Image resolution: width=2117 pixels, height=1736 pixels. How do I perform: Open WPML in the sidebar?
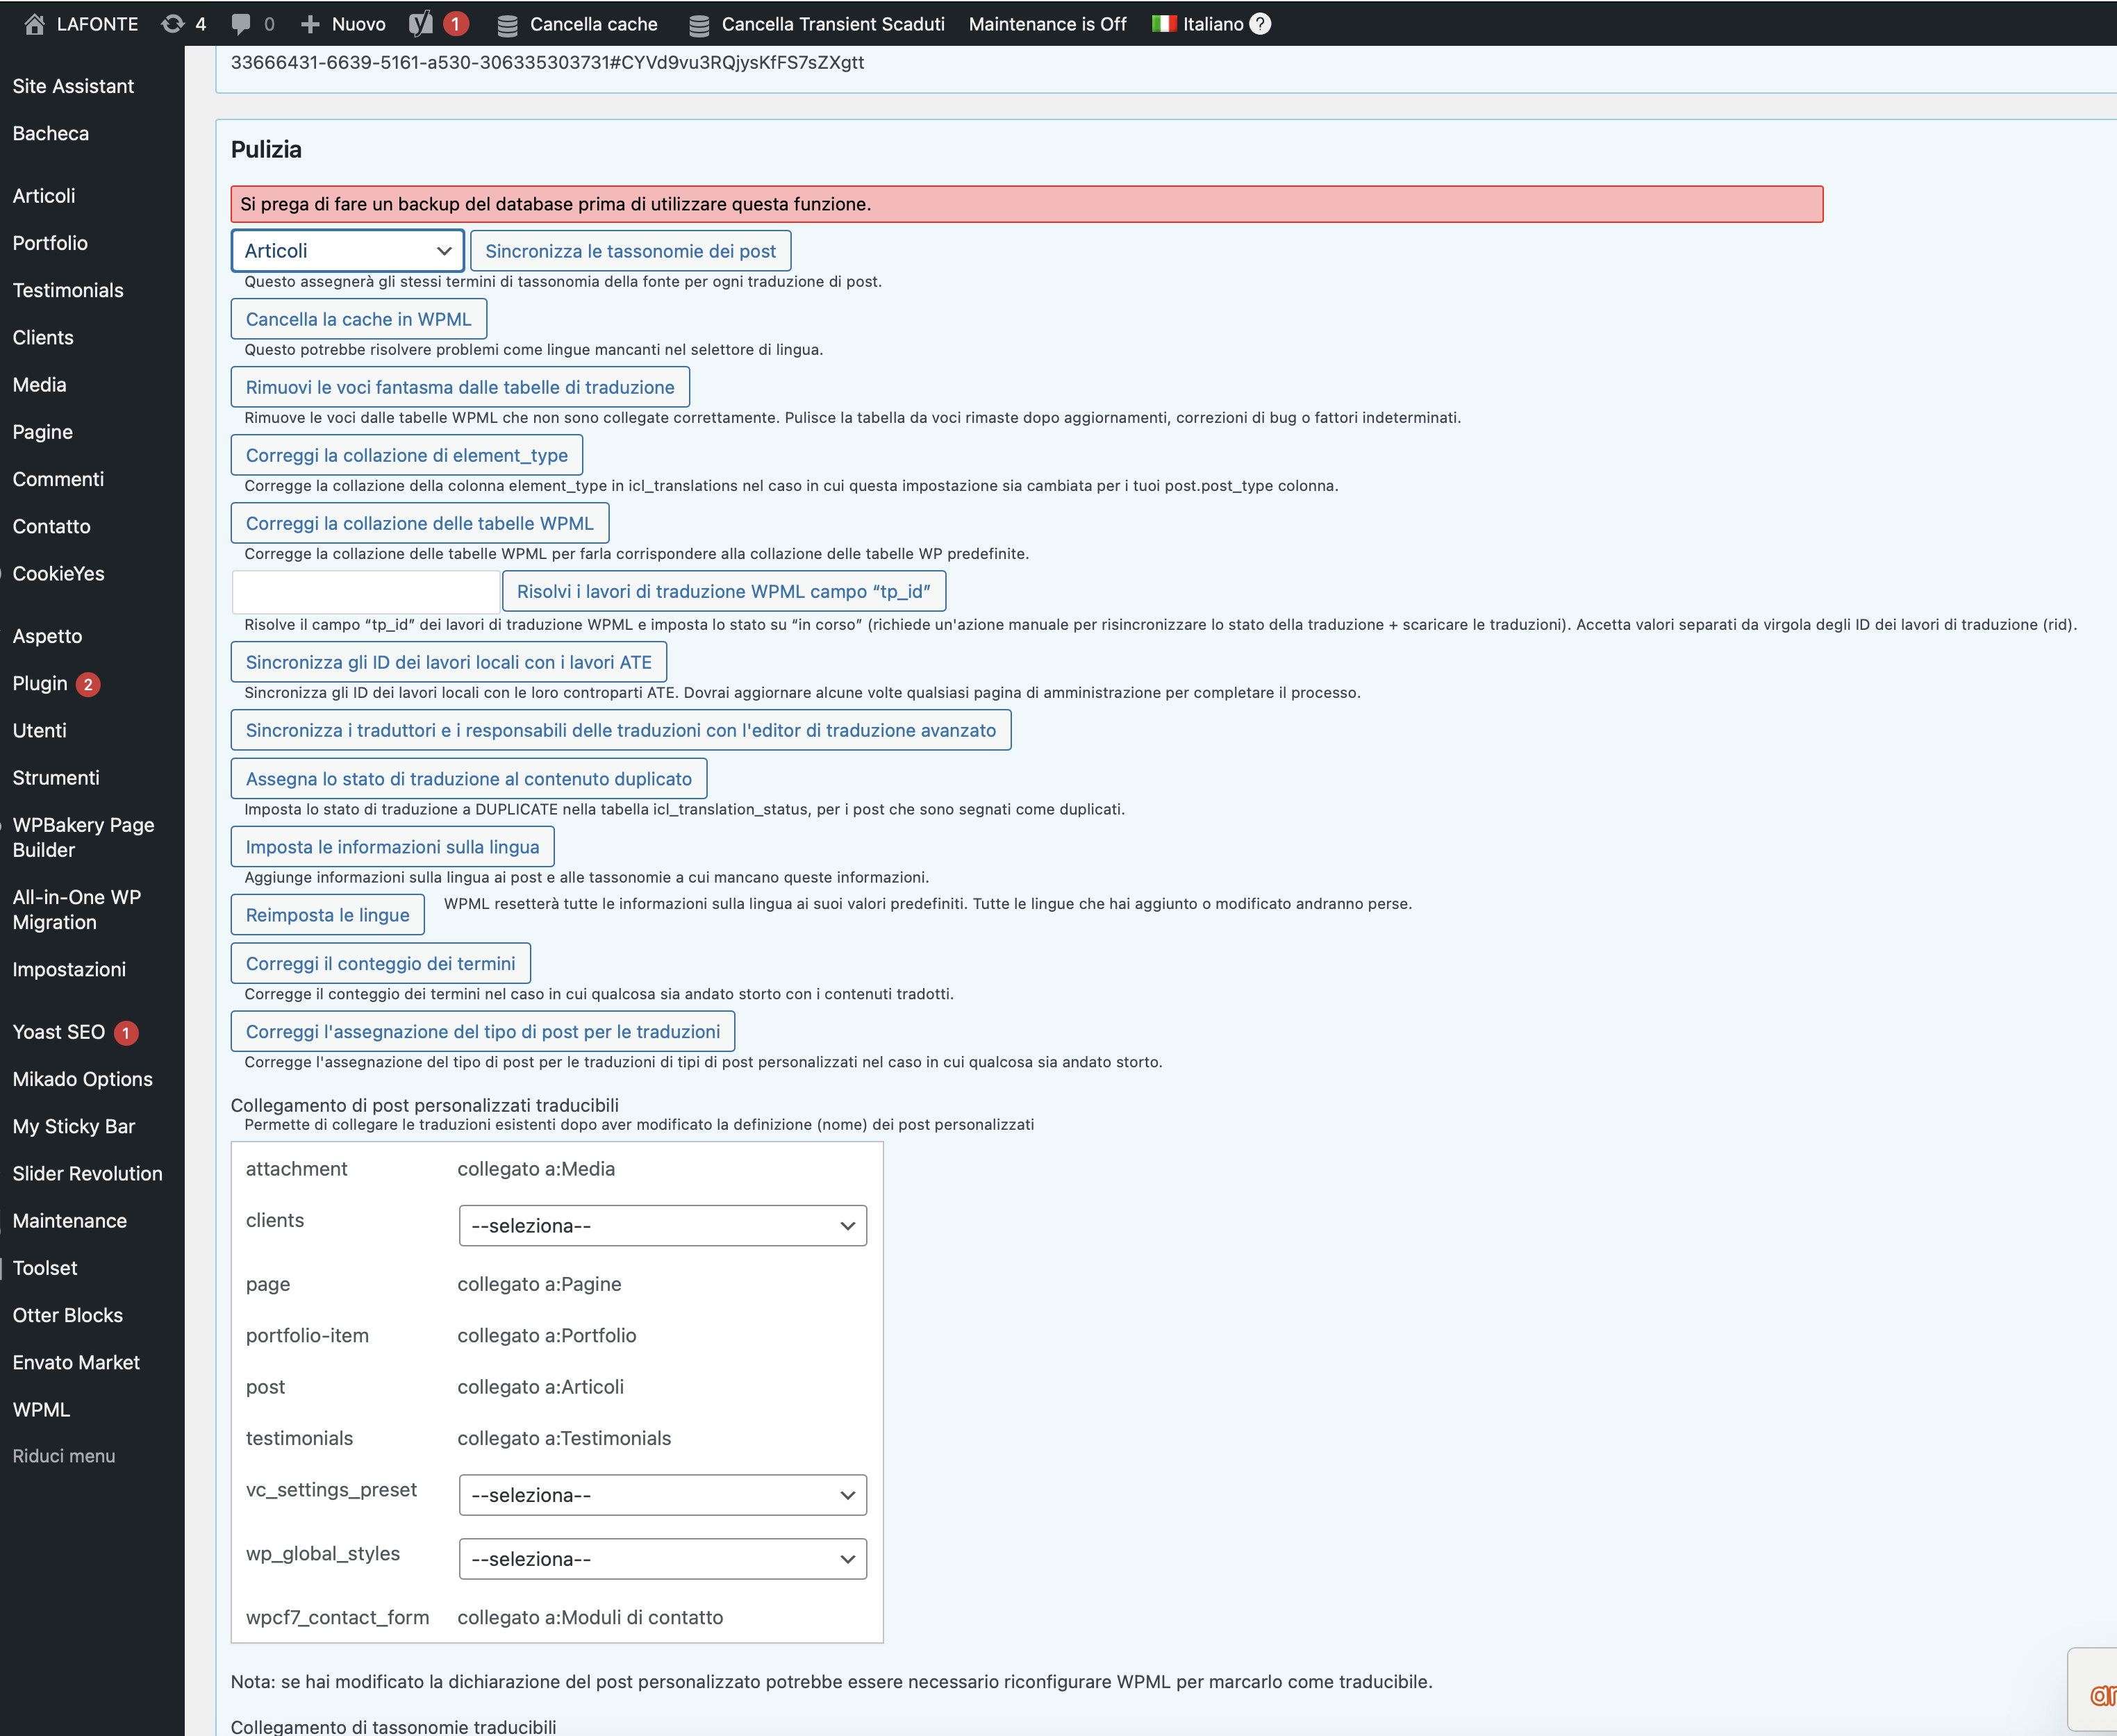pyautogui.click(x=41, y=1409)
